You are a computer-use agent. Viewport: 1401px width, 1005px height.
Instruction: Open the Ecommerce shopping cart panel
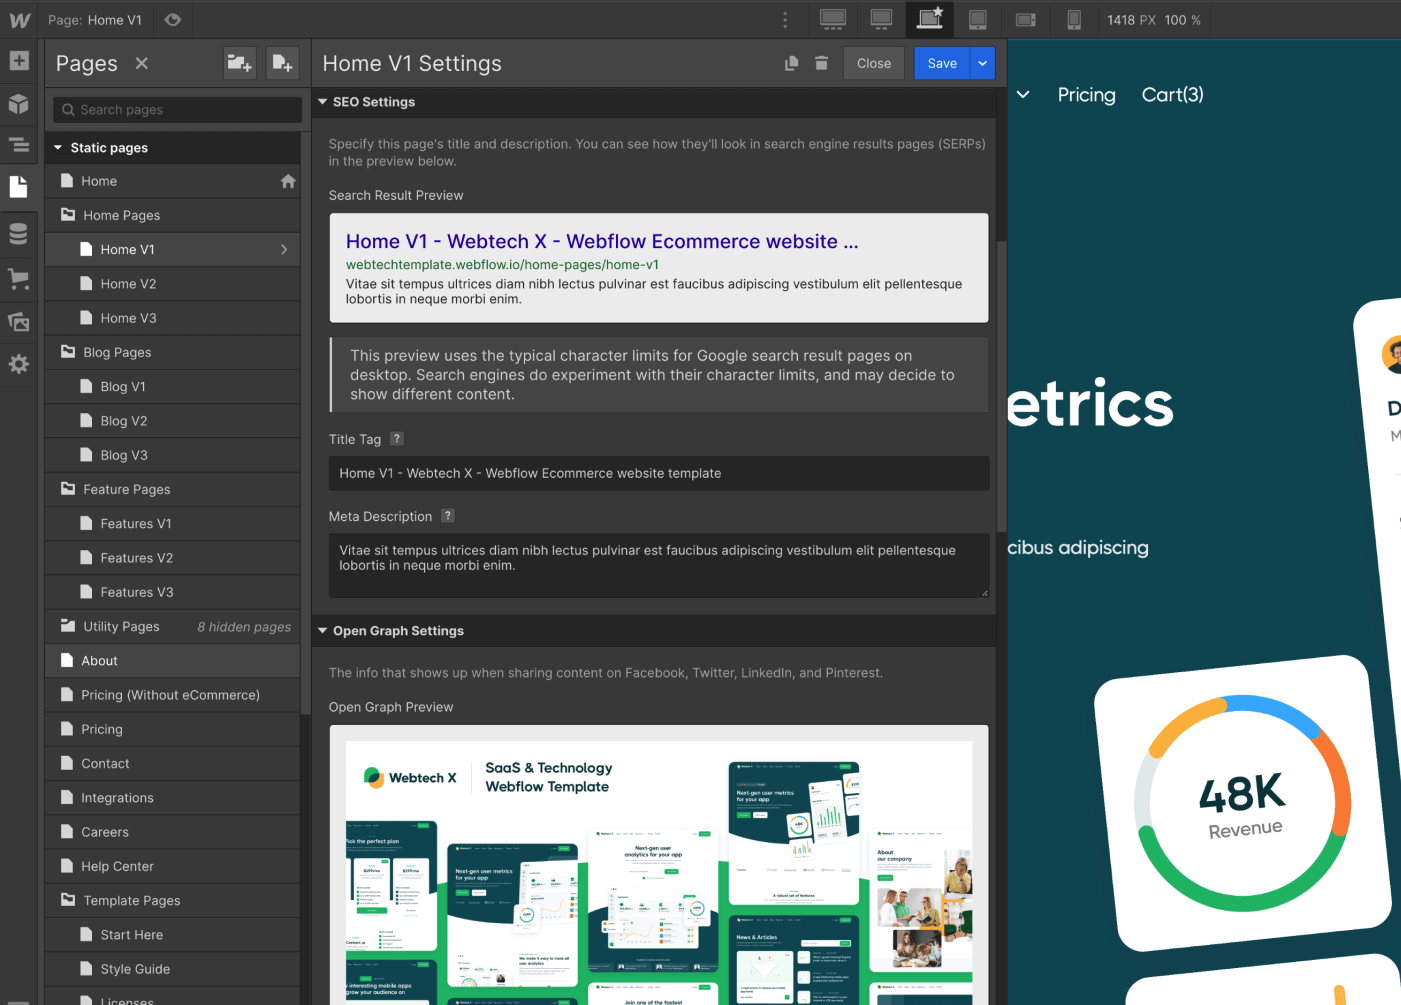tap(19, 278)
